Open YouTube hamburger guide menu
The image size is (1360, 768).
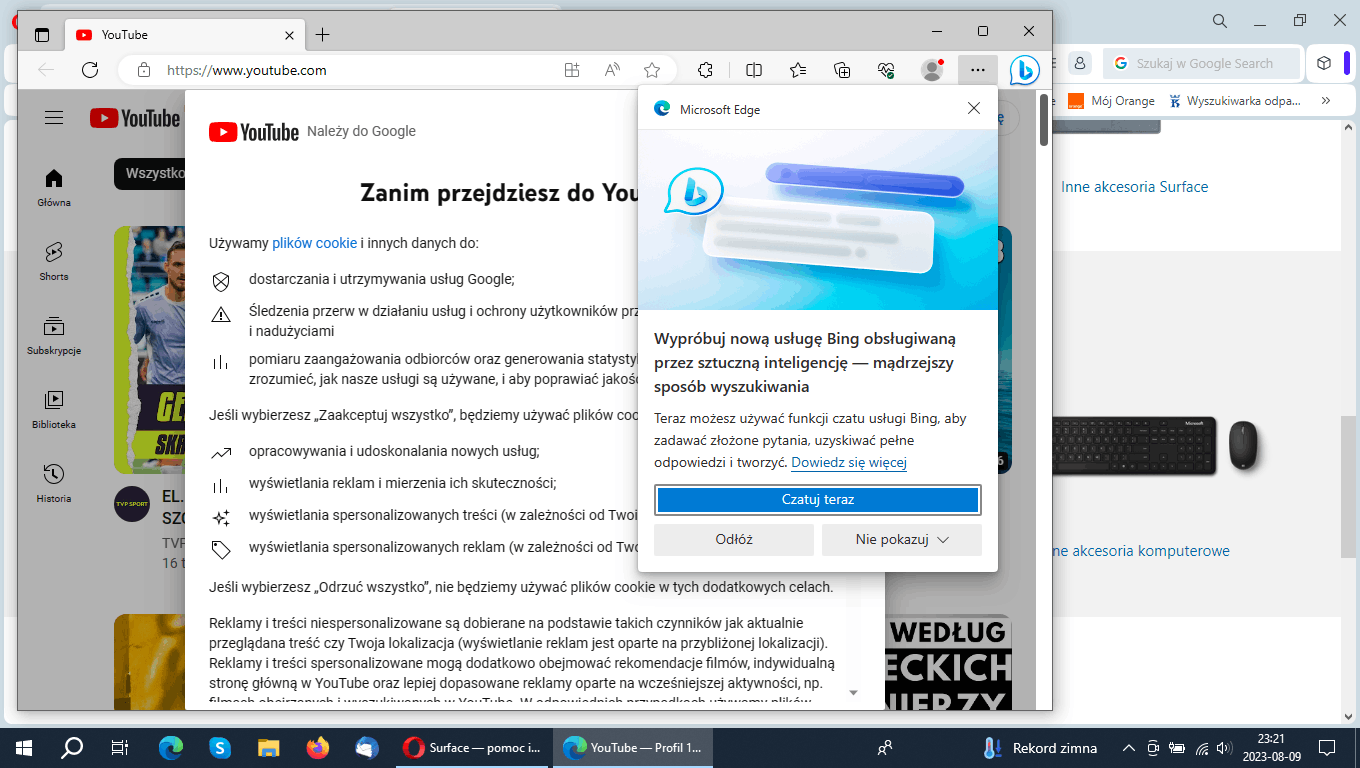[54, 118]
